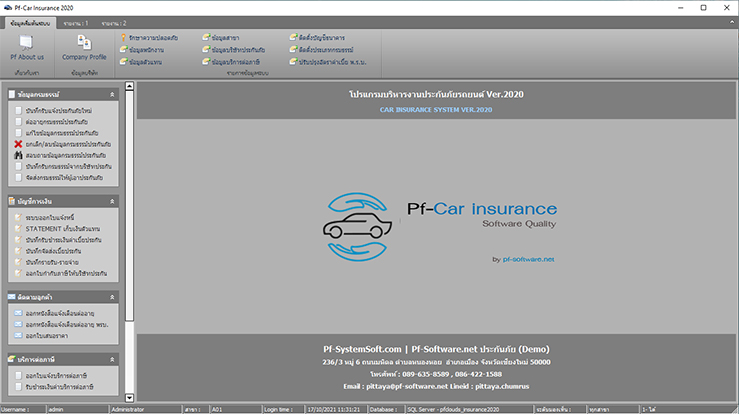Image resolution: width=739 pixels, height=414 pixels.
Task: Open จัดส่งกรมธรรม์ให้ผู้เอาประกันภัย item
Action: click(x=58, y=178)
